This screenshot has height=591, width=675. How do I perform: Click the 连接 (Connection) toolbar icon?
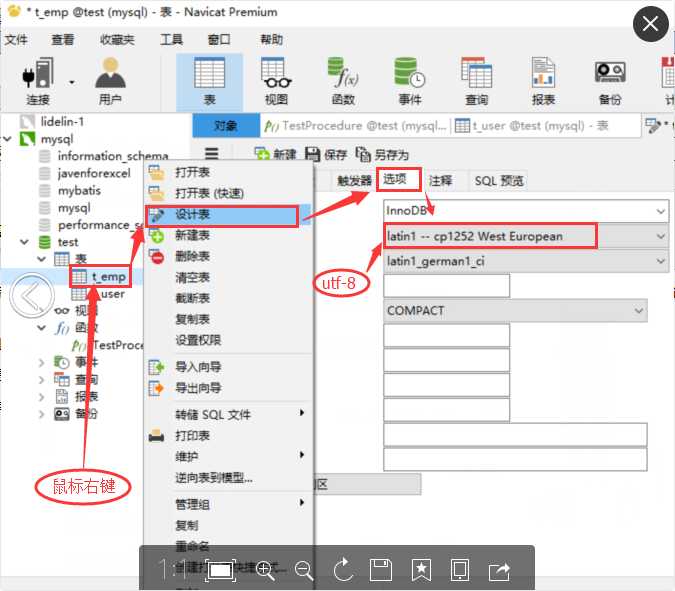coord(38,81)
